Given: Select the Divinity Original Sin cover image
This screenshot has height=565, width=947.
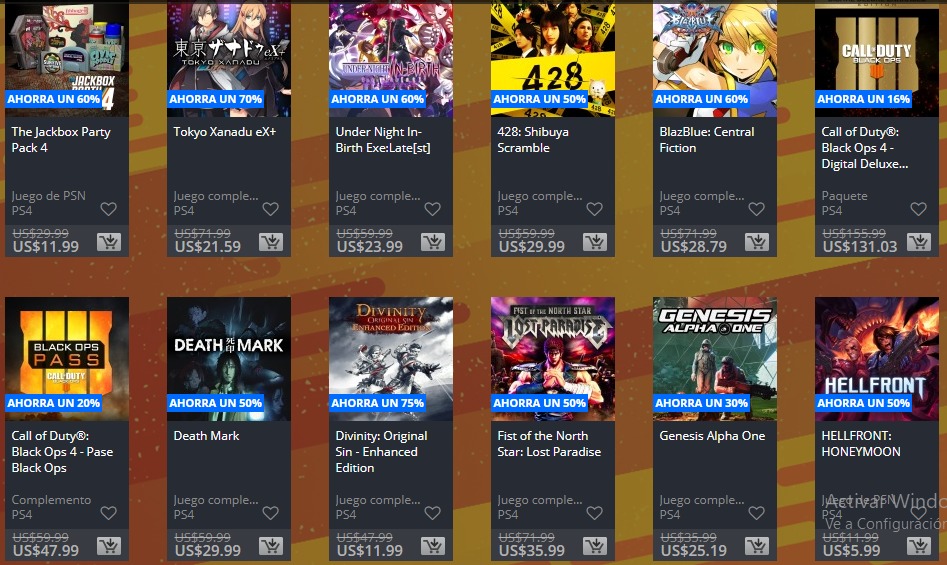Looking at the screenshot, I should pyautogui.click(x=391, y=359).
